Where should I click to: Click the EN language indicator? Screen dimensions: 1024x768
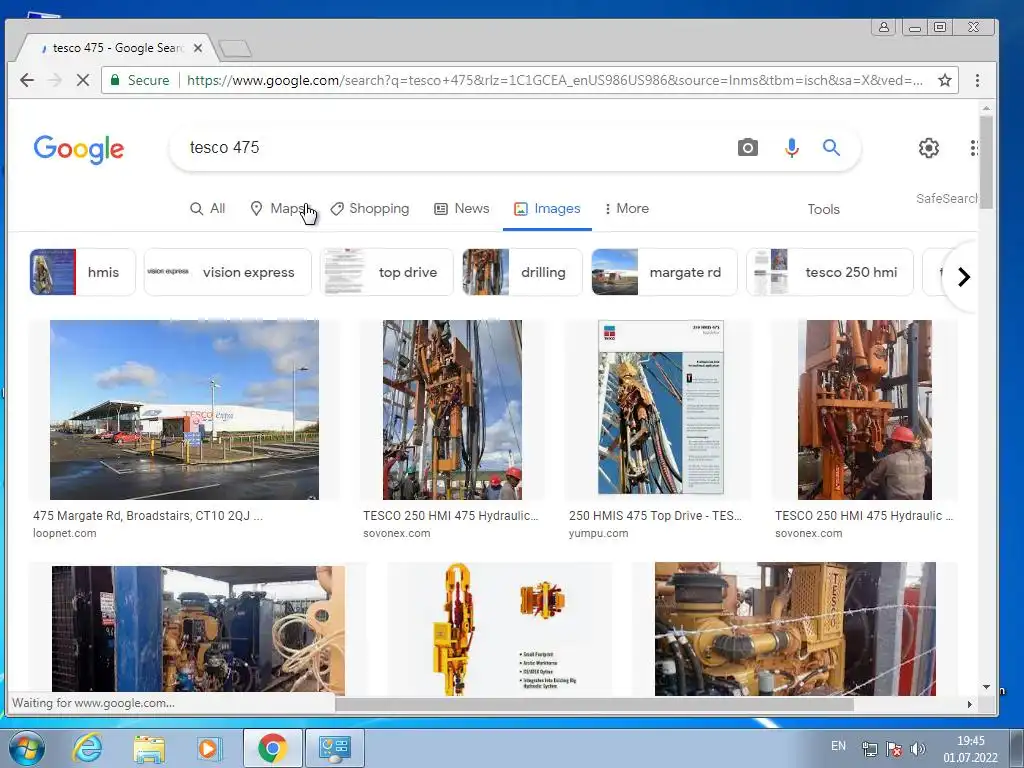pos(839,746)
